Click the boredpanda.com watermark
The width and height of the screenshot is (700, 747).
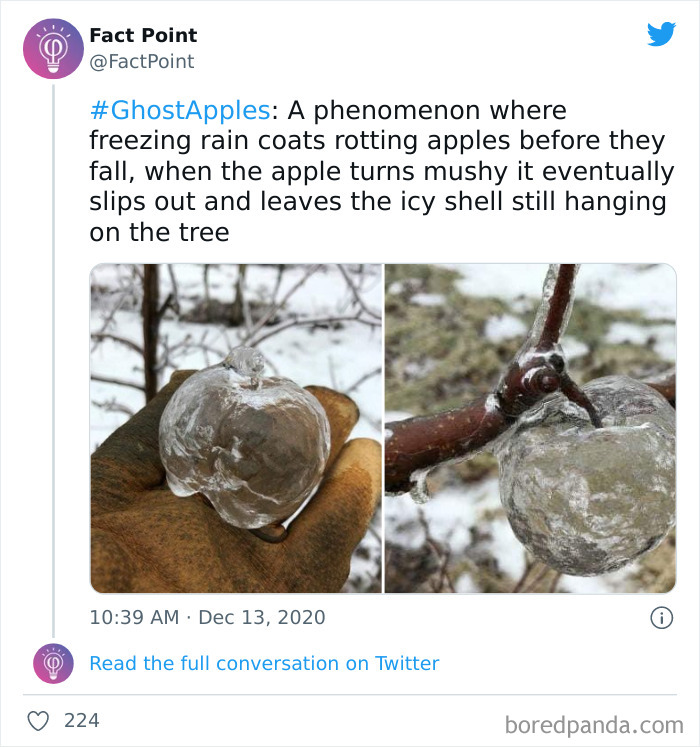point(594,723)
